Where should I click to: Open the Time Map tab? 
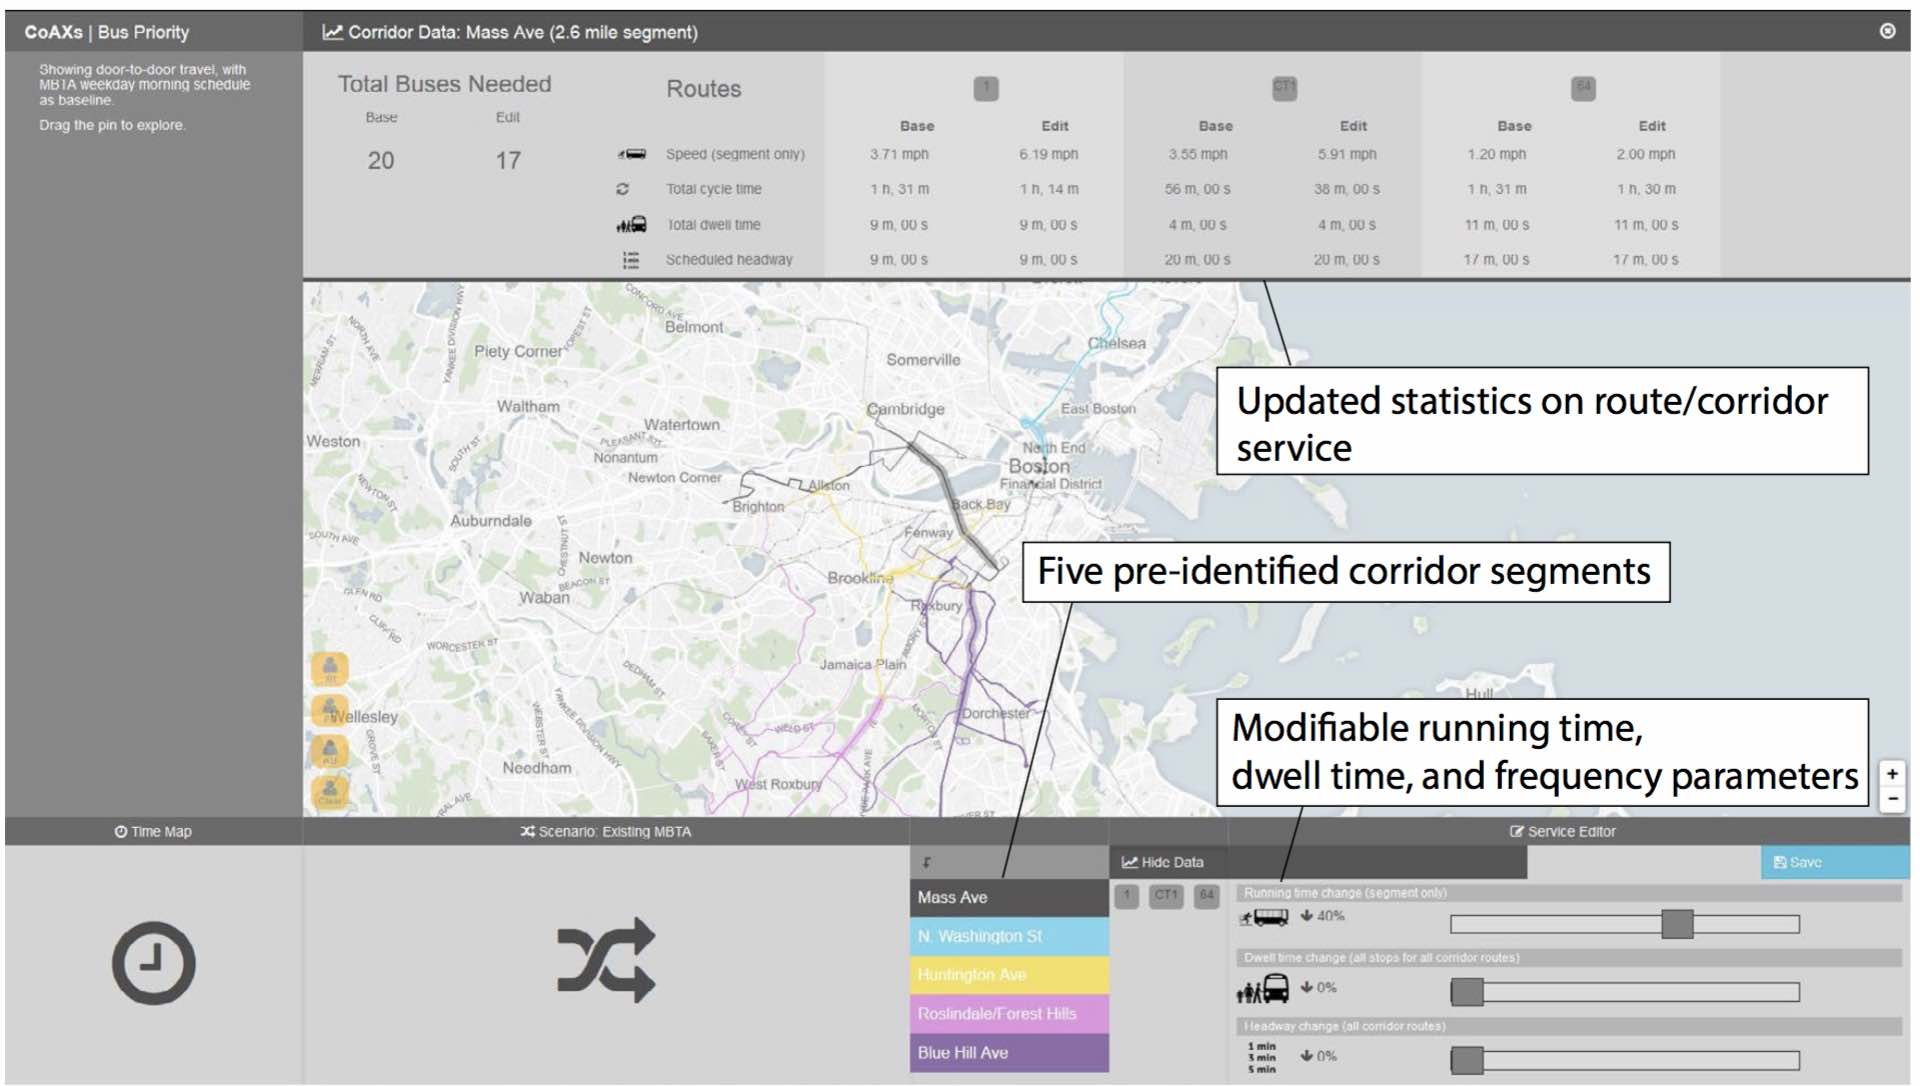click(x=153, y=831)
